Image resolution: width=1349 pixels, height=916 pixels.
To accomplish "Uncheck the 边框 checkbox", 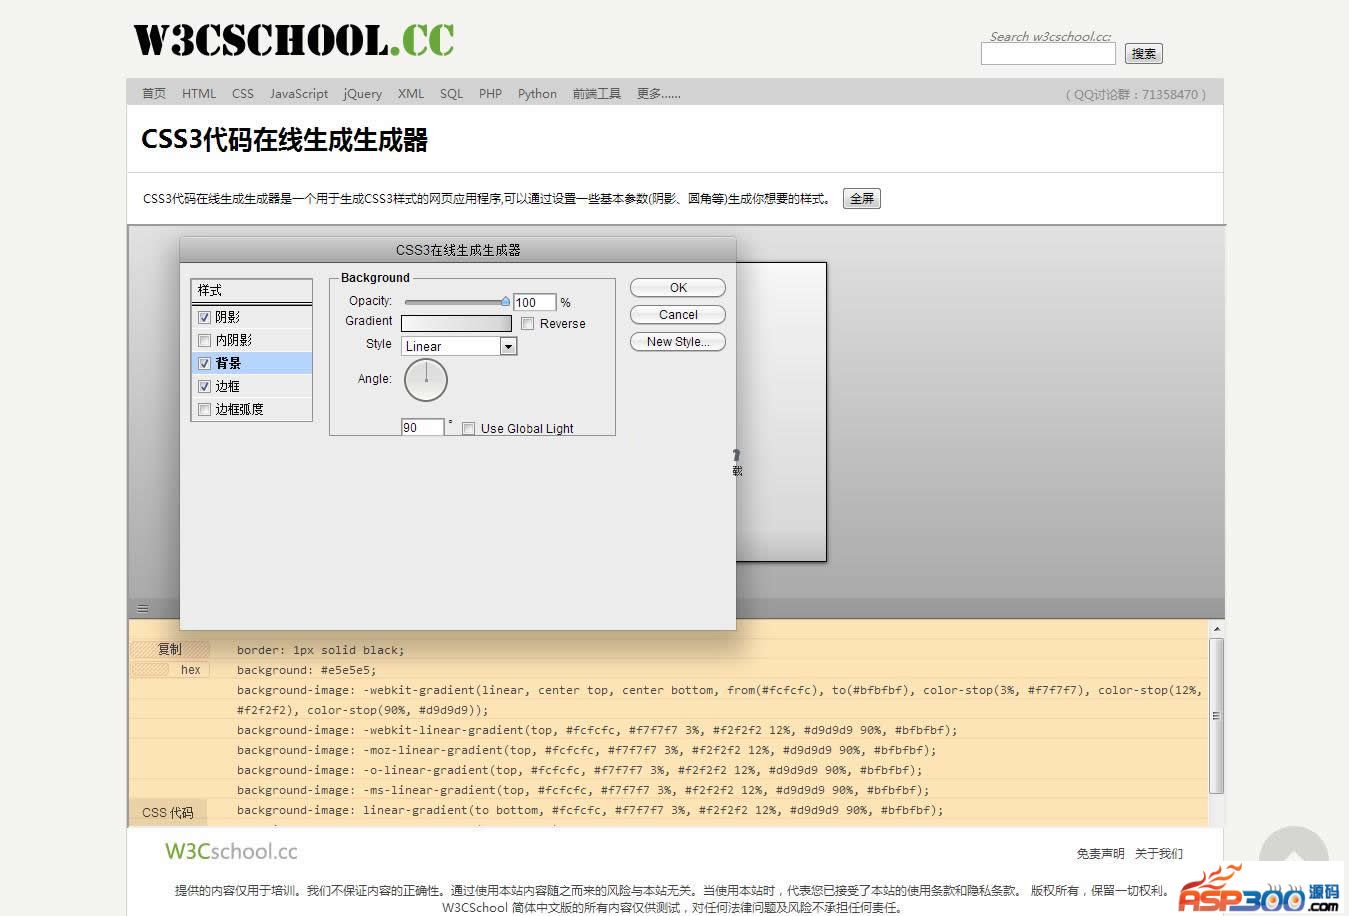I will pos(204,386).
